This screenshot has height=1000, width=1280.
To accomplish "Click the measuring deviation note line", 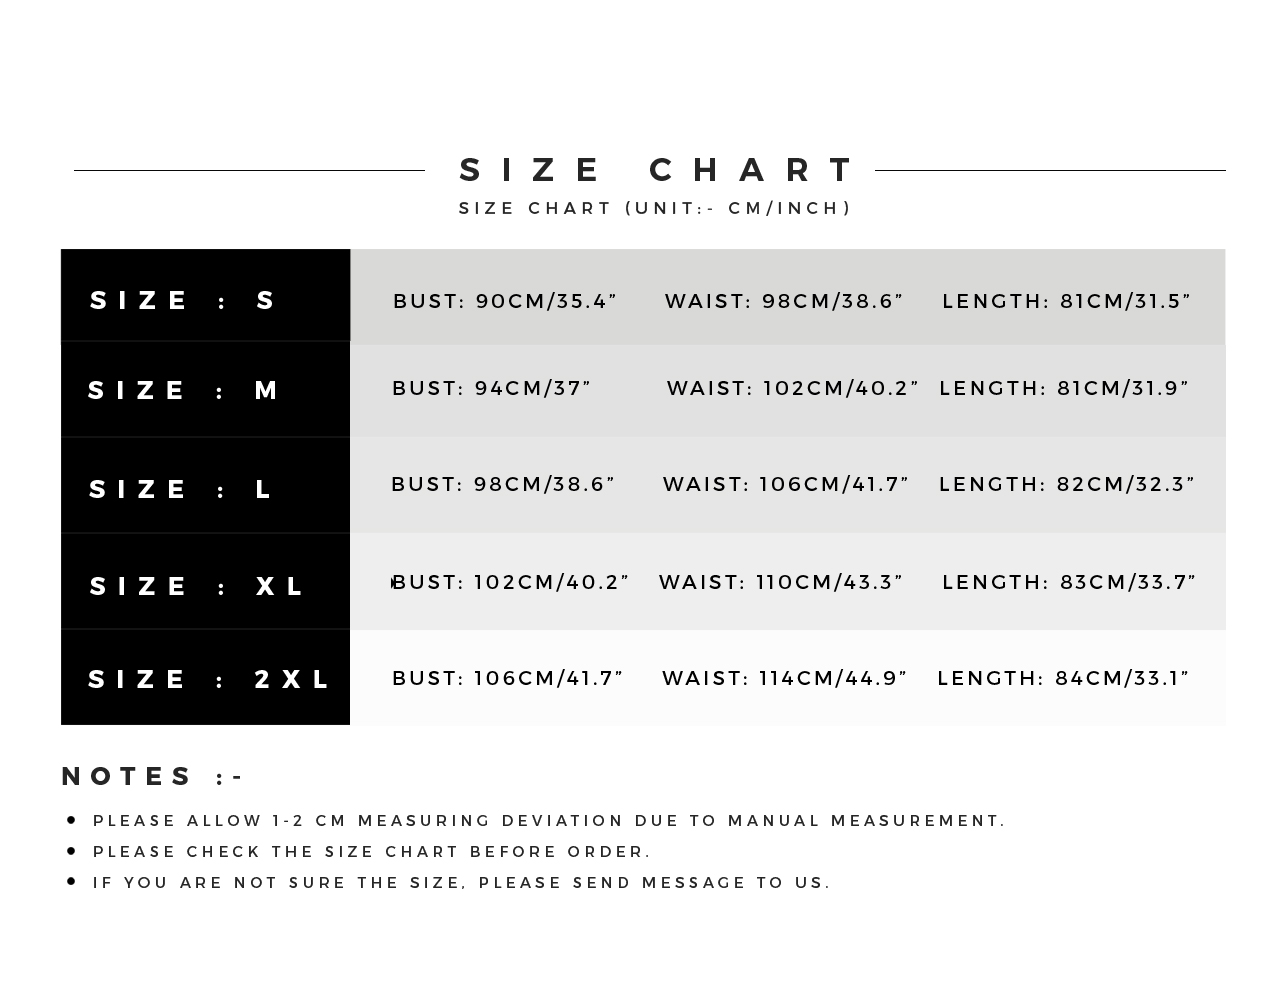I will point(549,821).
